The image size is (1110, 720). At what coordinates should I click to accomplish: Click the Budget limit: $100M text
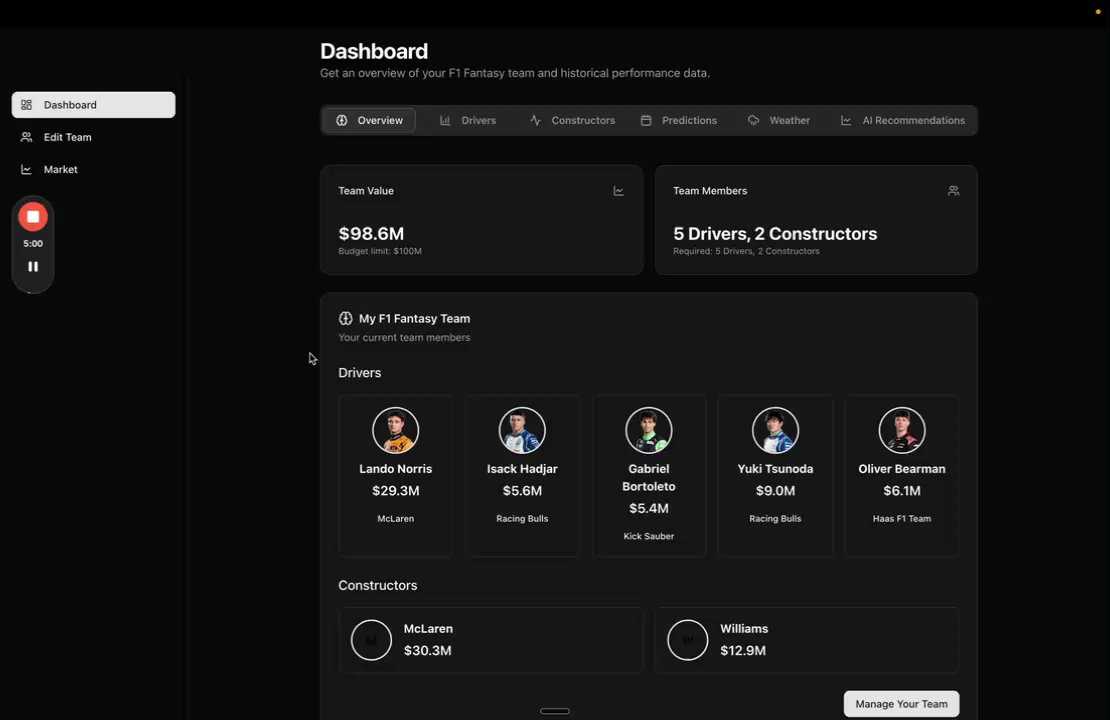379,251
